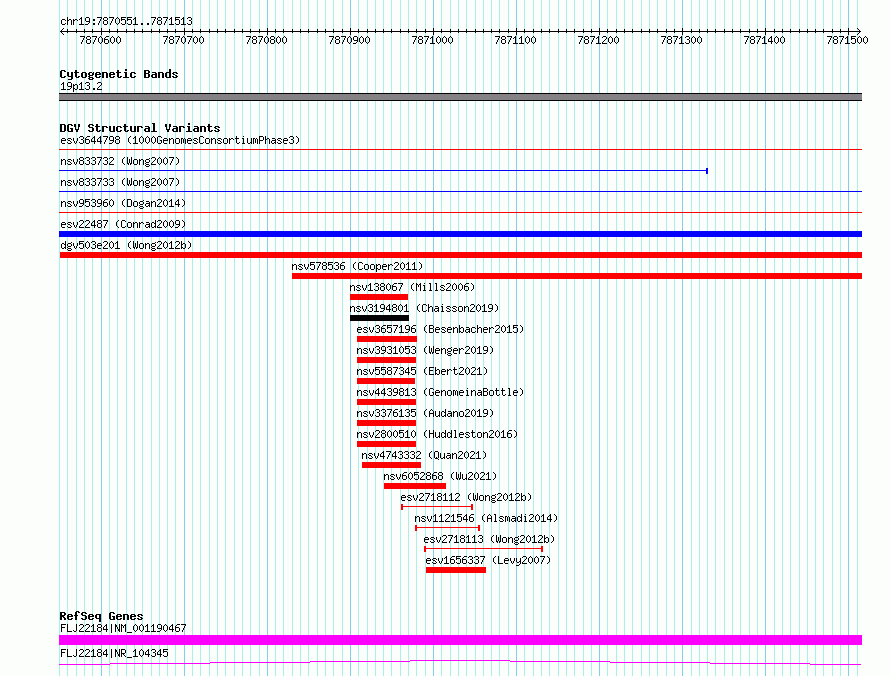Open the FLJ22184|NR_104345 gene label
The width and height of the screenshot is (890, 676).
[x=114, y=653]
